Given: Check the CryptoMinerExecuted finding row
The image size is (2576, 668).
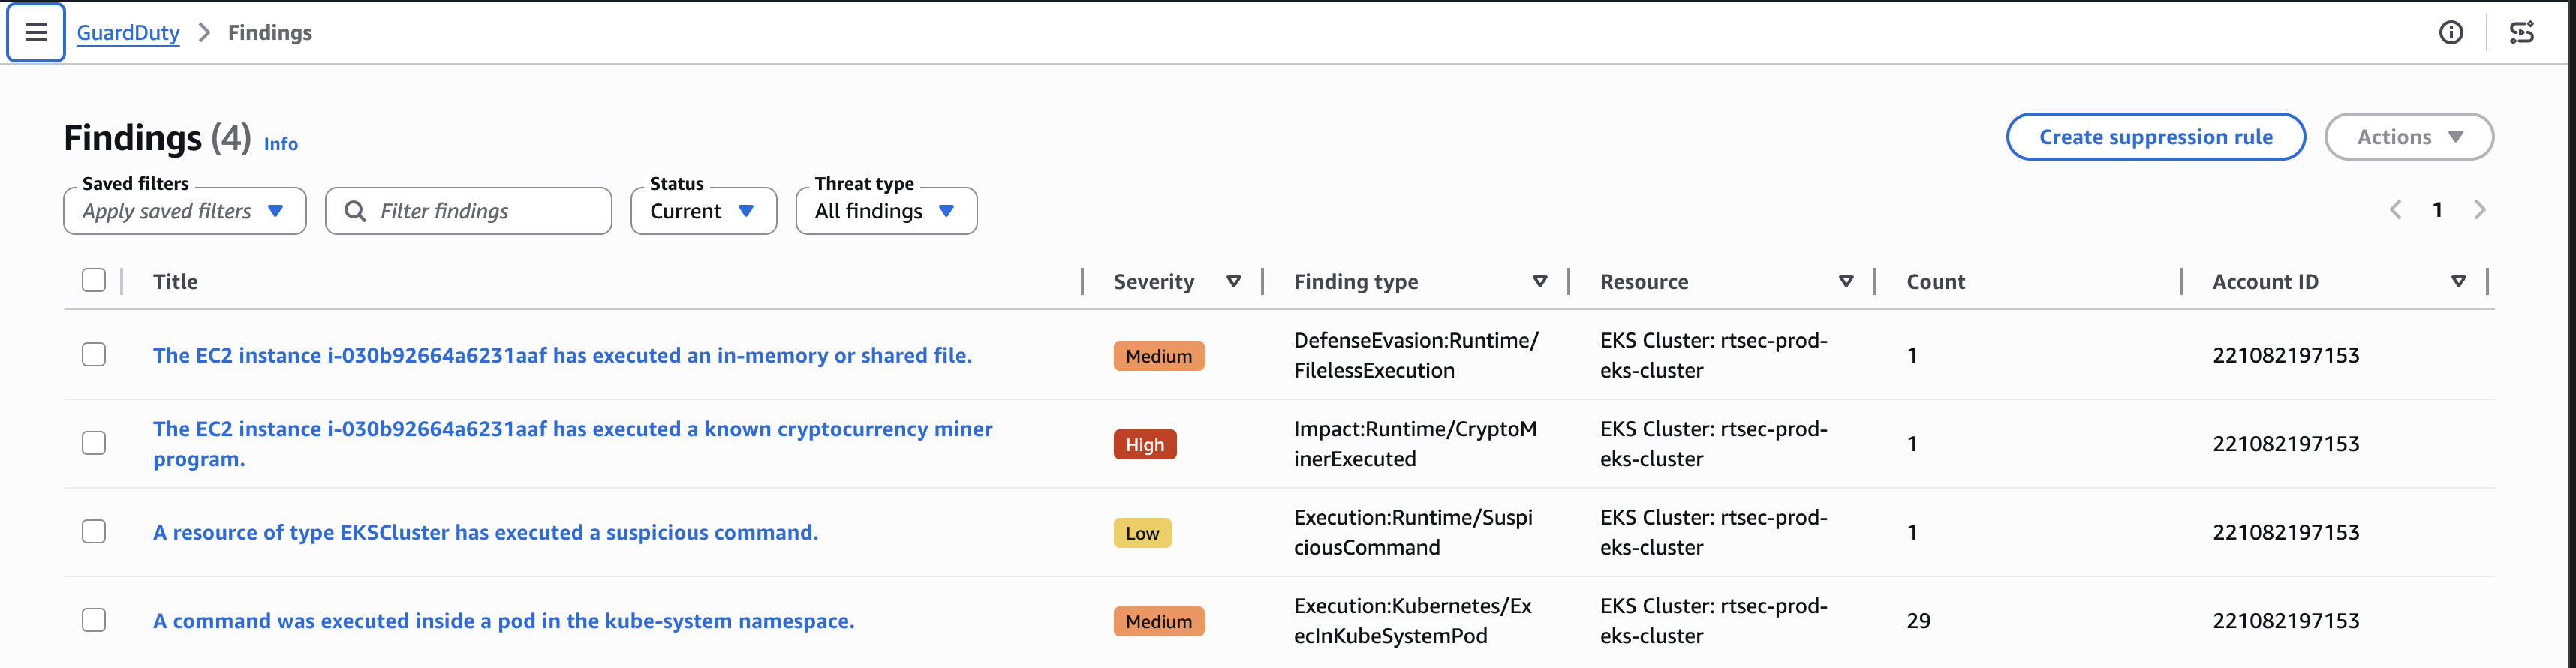Looking at the screenshot, I should point(94,443).
